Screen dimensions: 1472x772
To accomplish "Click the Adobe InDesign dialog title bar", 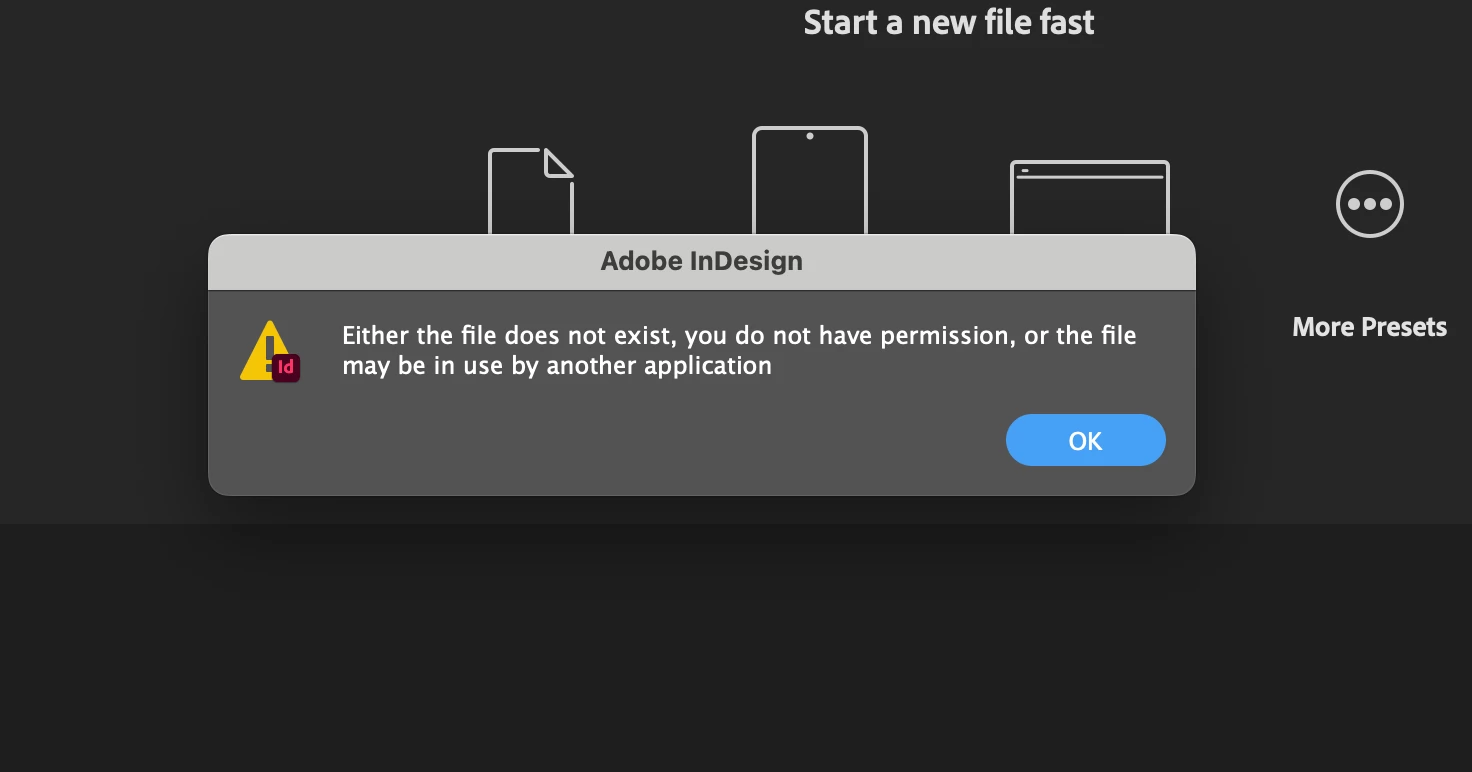I will point(702,262).
